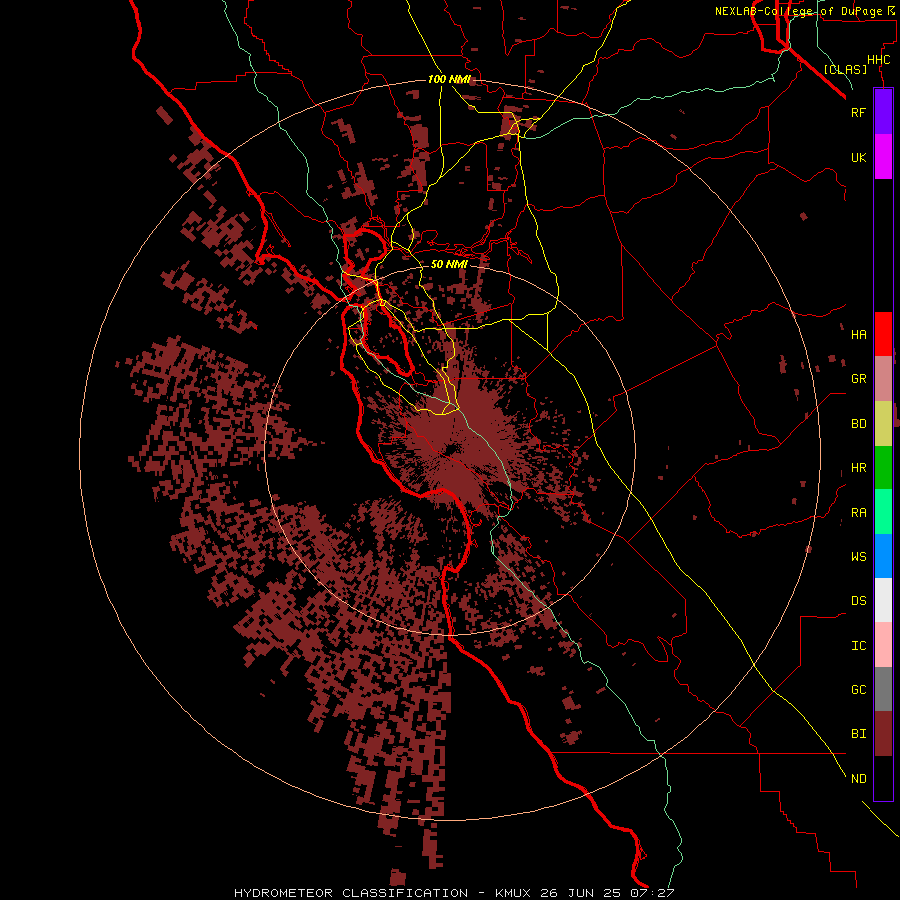Click the UK legend label
Screen dimensions: 900x900
(x=858, y=157)
